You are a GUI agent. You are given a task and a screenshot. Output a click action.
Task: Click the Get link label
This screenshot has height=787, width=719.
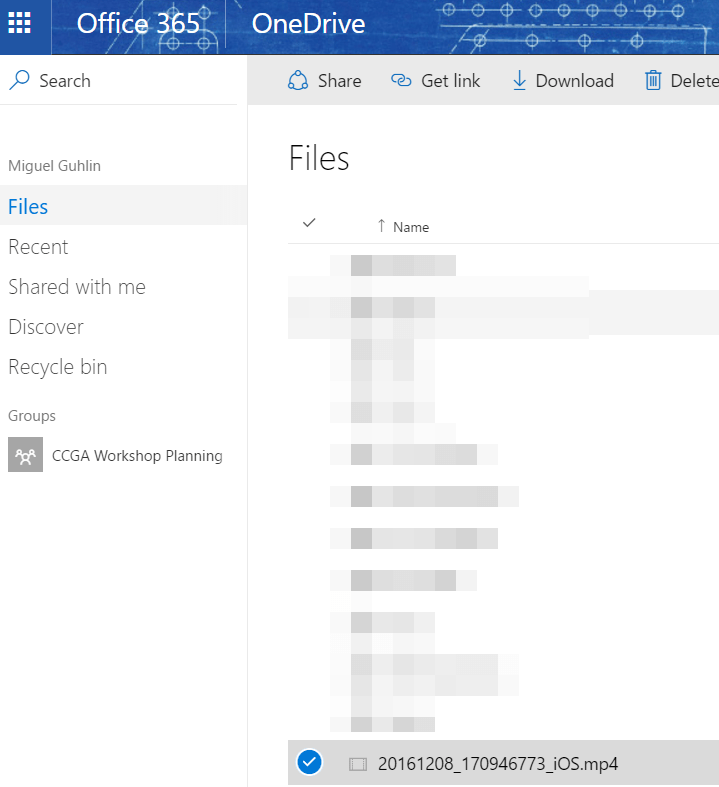pos(451,81)
